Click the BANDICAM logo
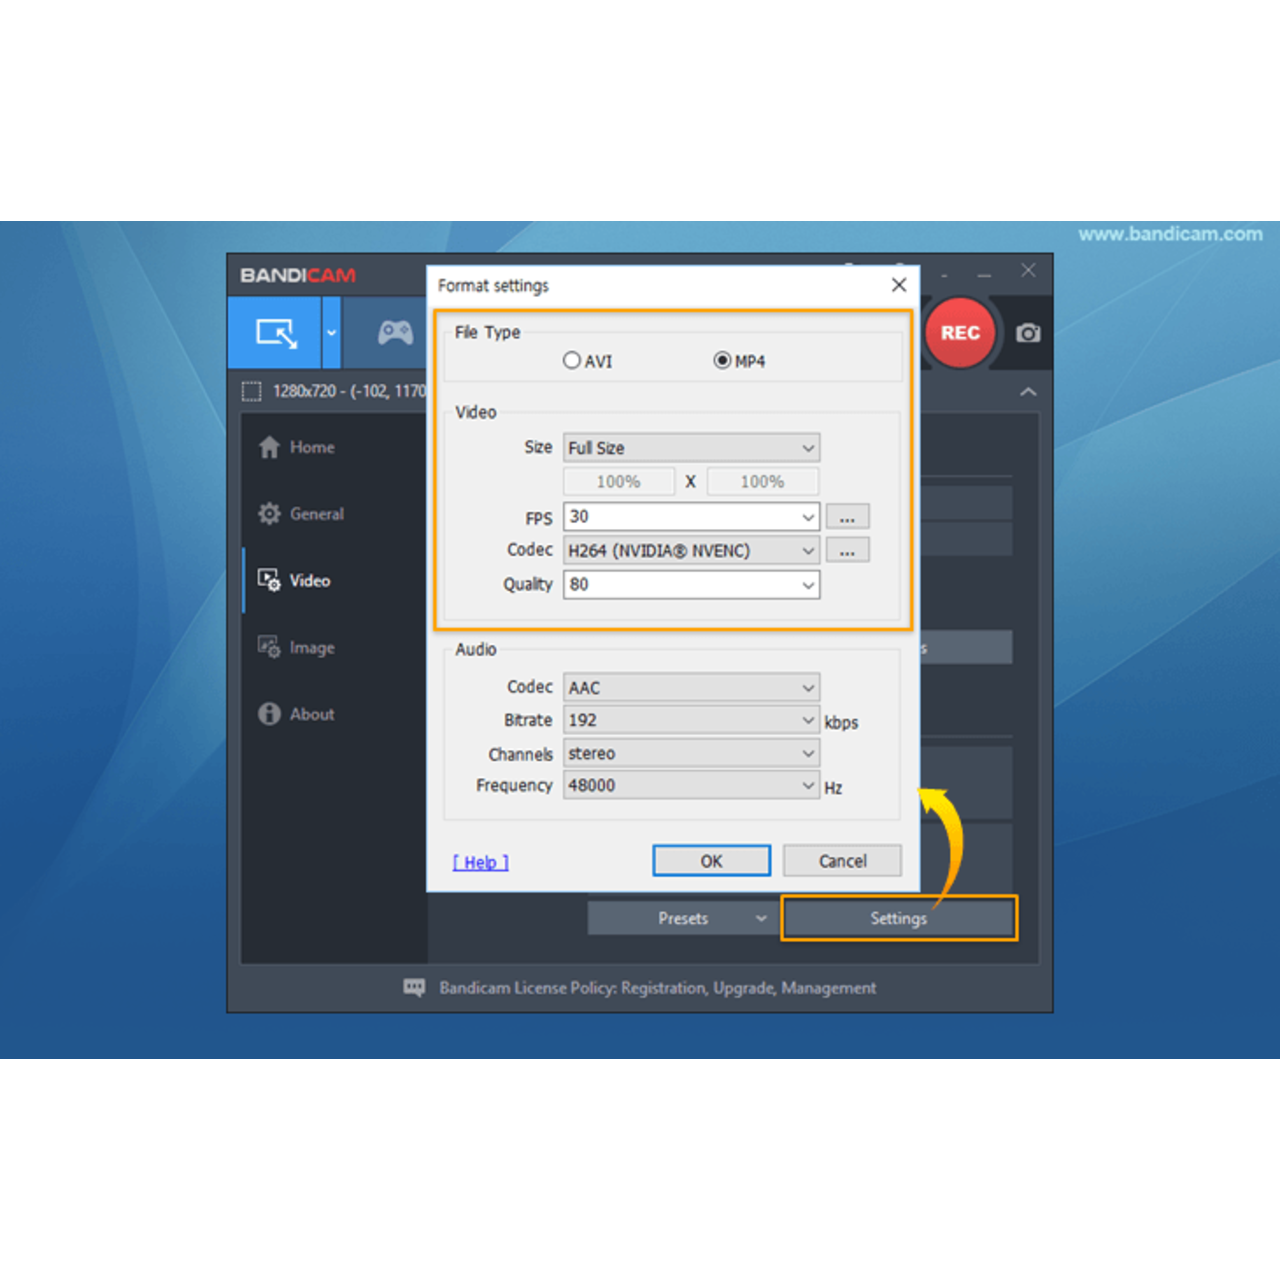 click(x=298, y=275)
